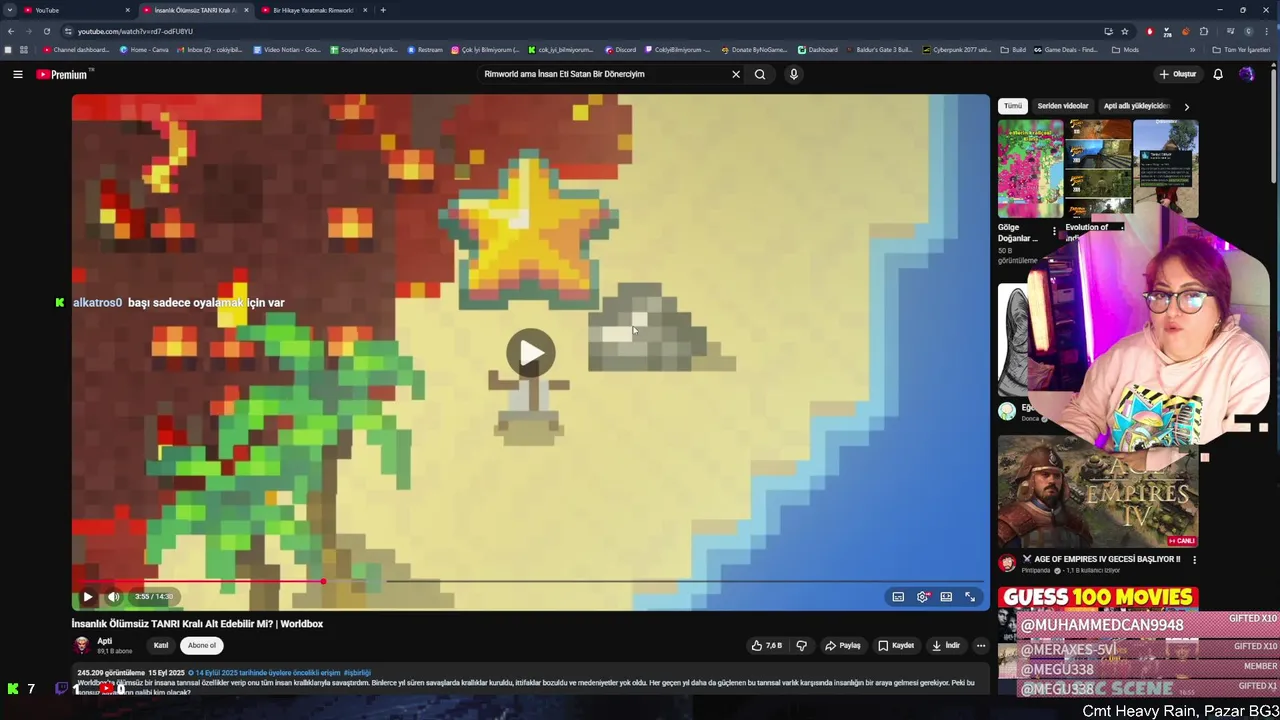The height and width of the screenshot is (720, 1280).
Task: Open a new browser tab
Action: point(383,10)
